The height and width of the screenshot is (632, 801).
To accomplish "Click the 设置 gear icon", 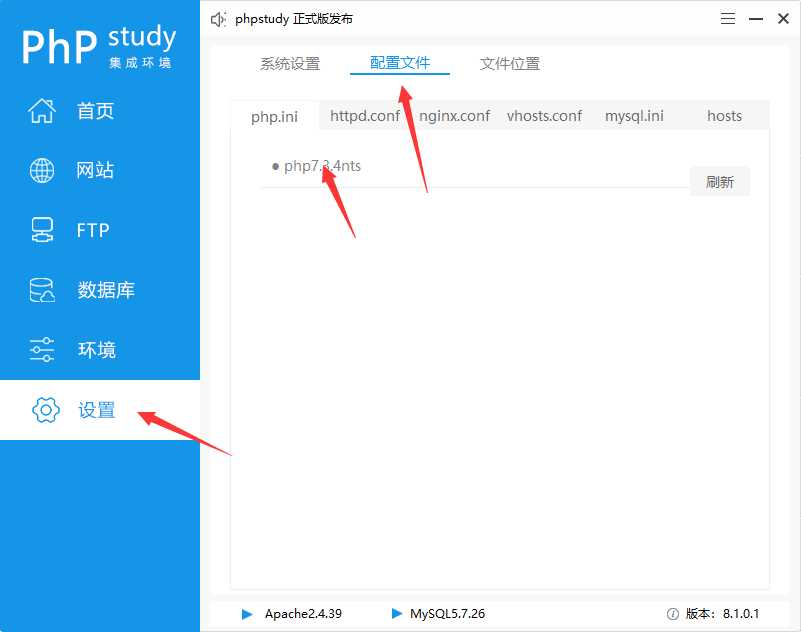I will click(x=45, y=410).
